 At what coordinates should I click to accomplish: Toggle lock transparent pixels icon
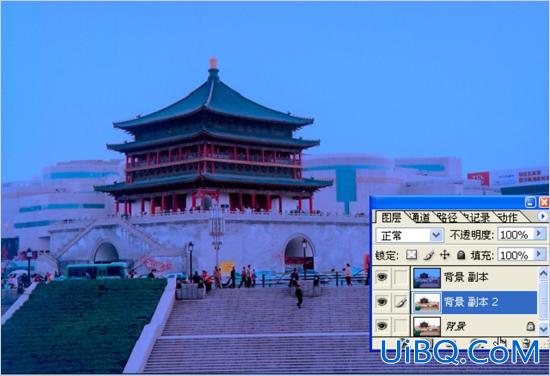[411, 255]
